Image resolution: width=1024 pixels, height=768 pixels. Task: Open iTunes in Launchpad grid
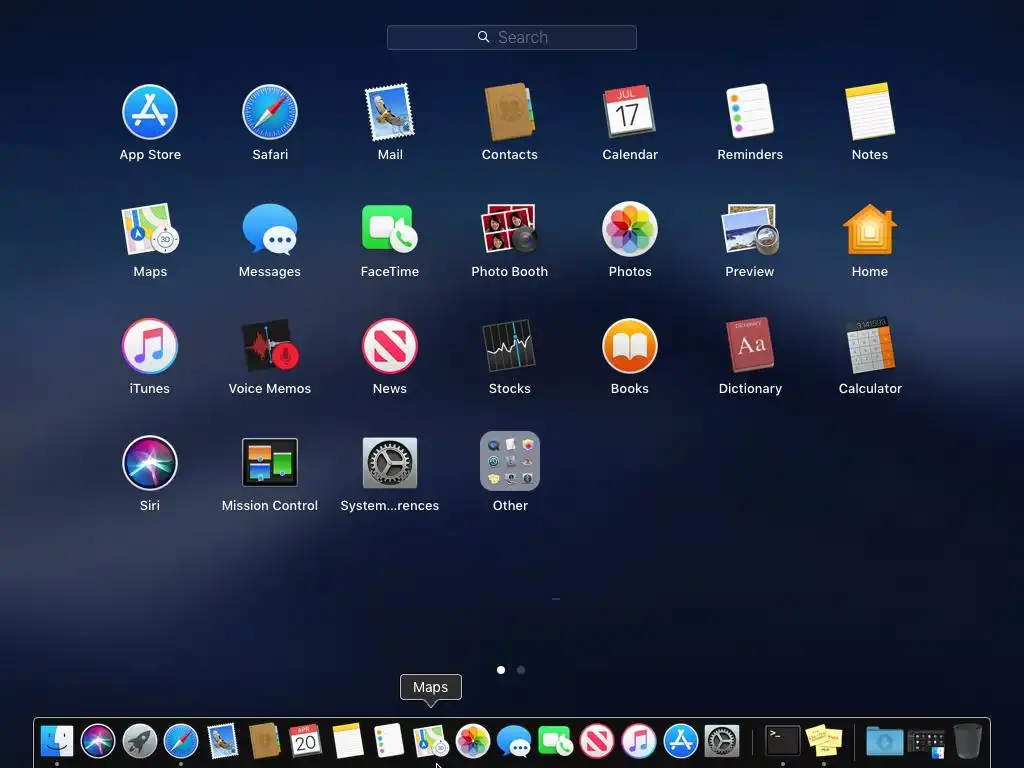(x=150, y=345)
